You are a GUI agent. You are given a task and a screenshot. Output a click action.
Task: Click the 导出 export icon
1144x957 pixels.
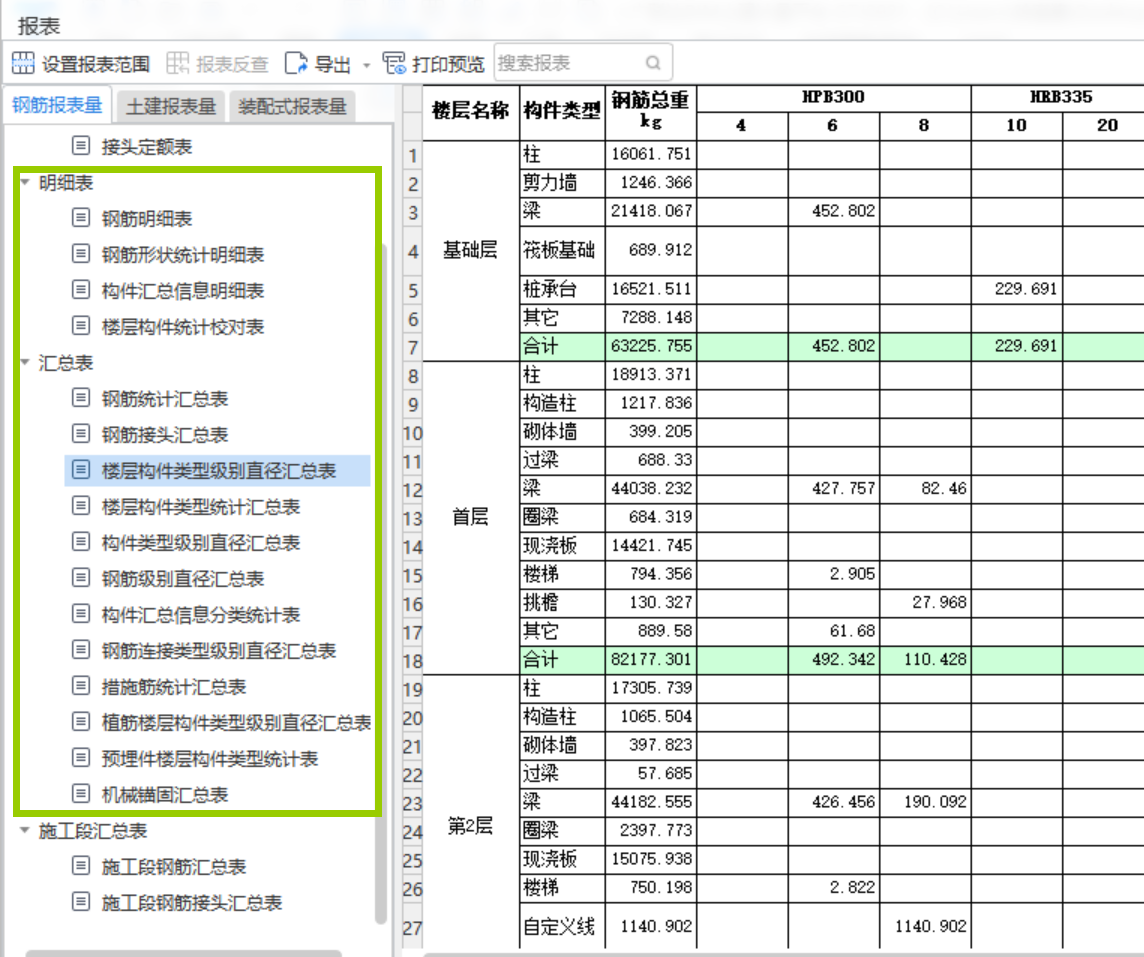click(x=296, y=63)
